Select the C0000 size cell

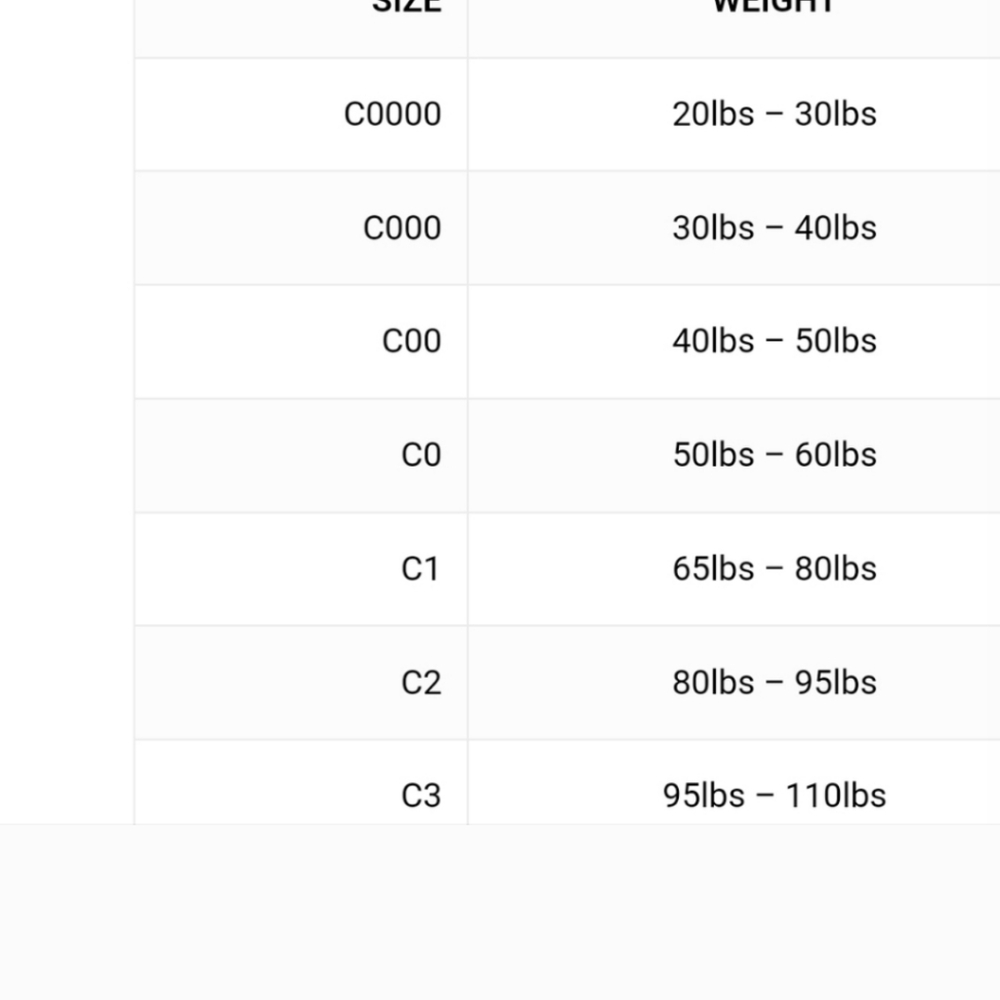(x=392, y=114)
